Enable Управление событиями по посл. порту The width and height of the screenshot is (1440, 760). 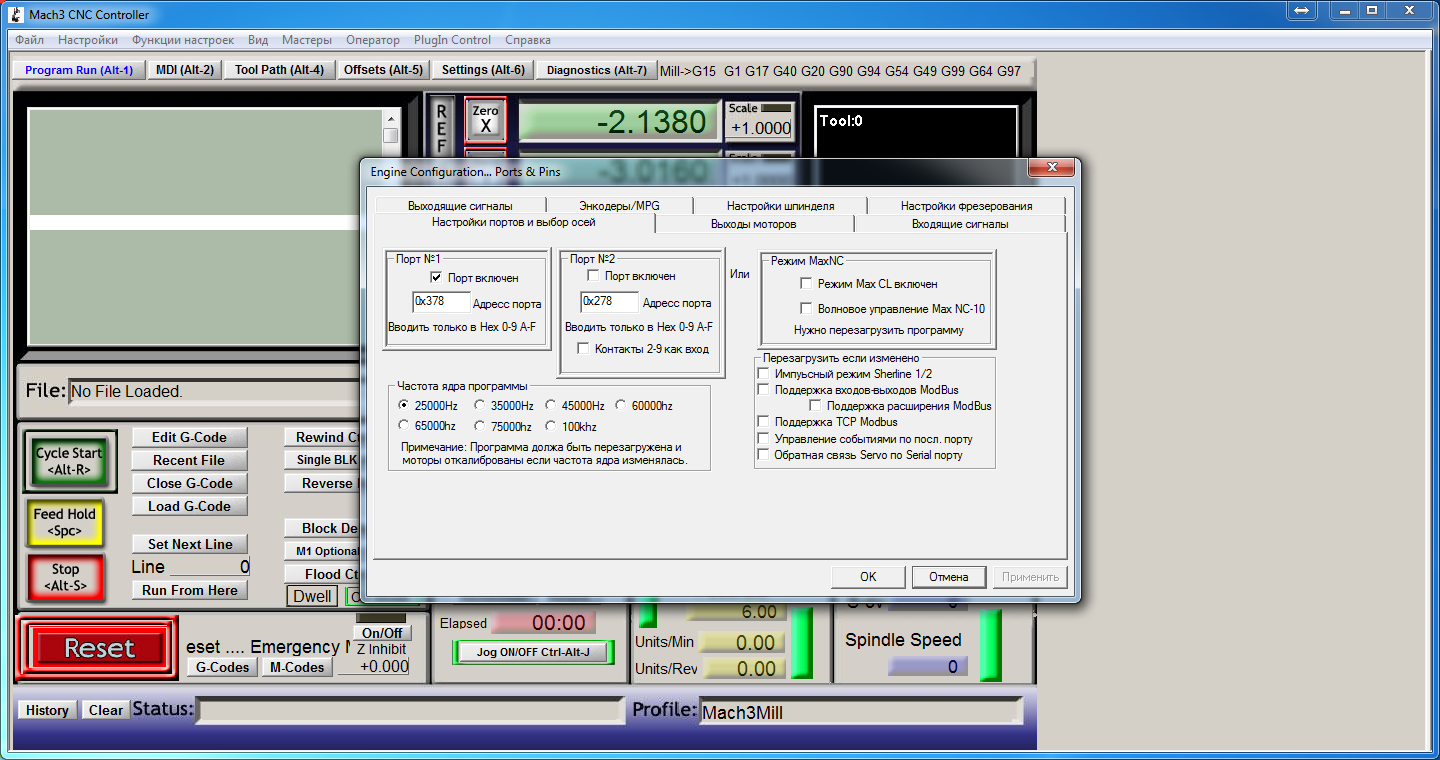pos(764,439)
